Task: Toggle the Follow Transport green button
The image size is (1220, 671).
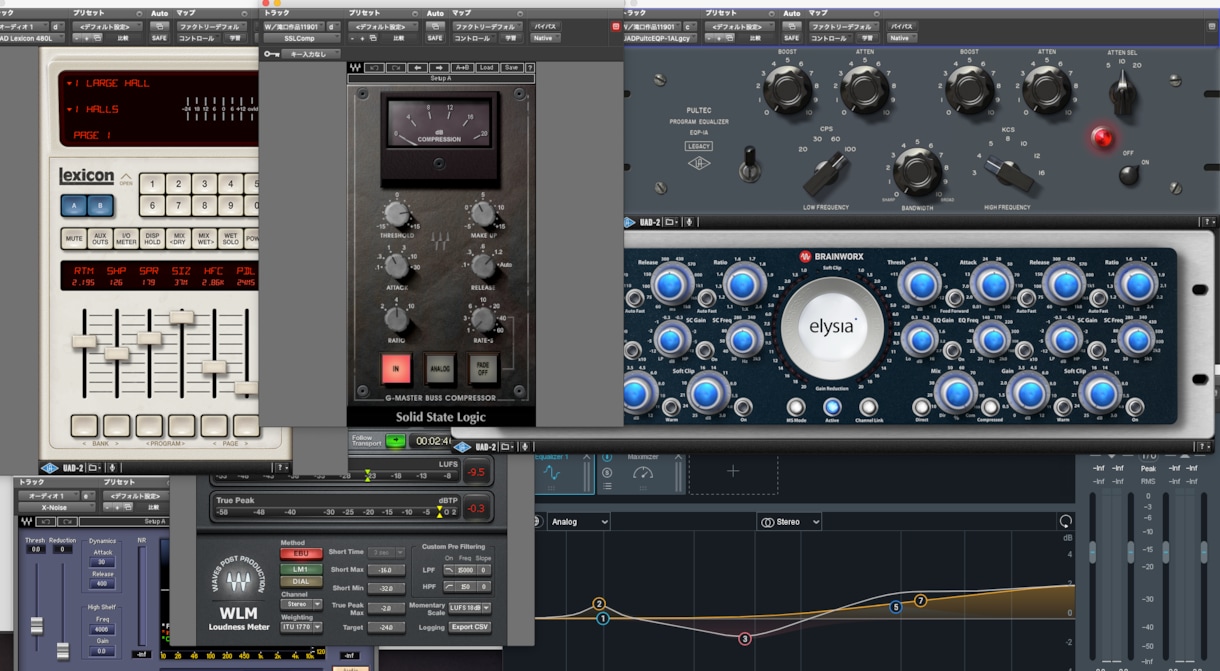Action: click(x=396, y=440)
